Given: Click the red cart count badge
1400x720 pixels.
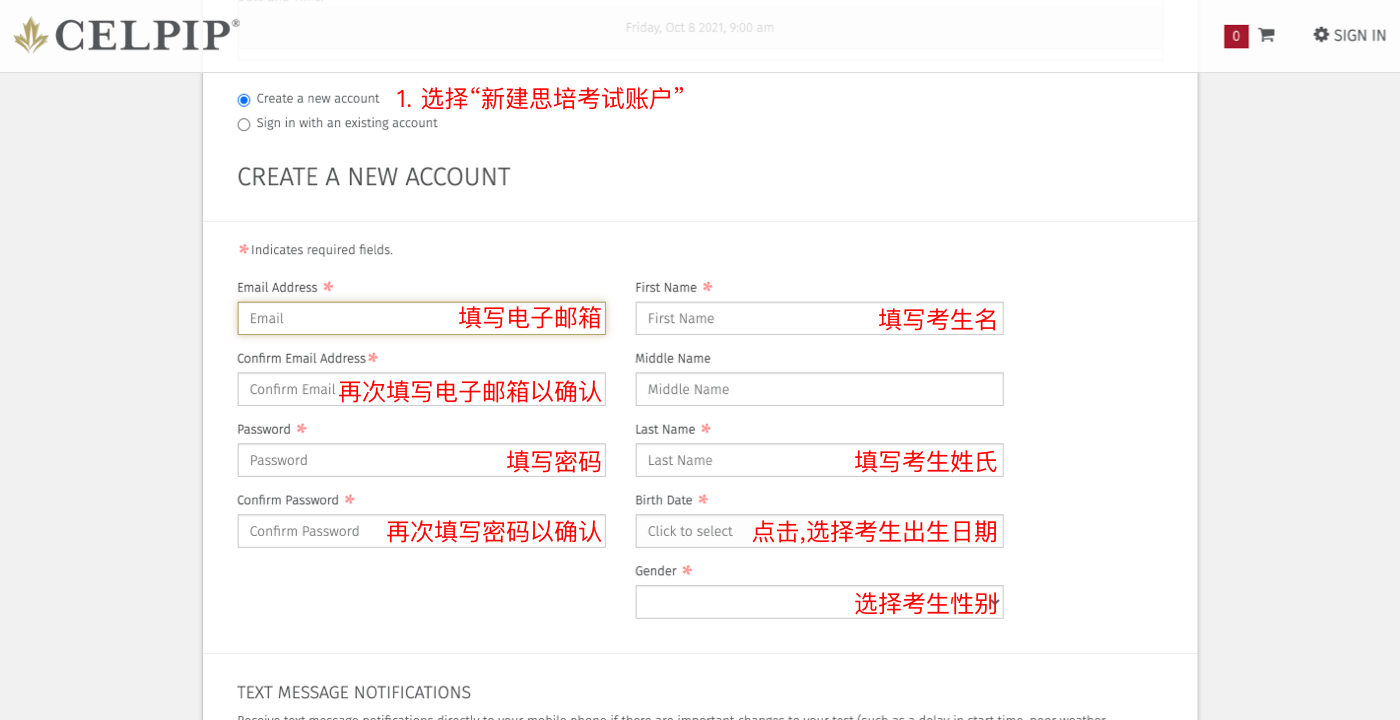Looking at the screenshot, I should pos(1235,36).
